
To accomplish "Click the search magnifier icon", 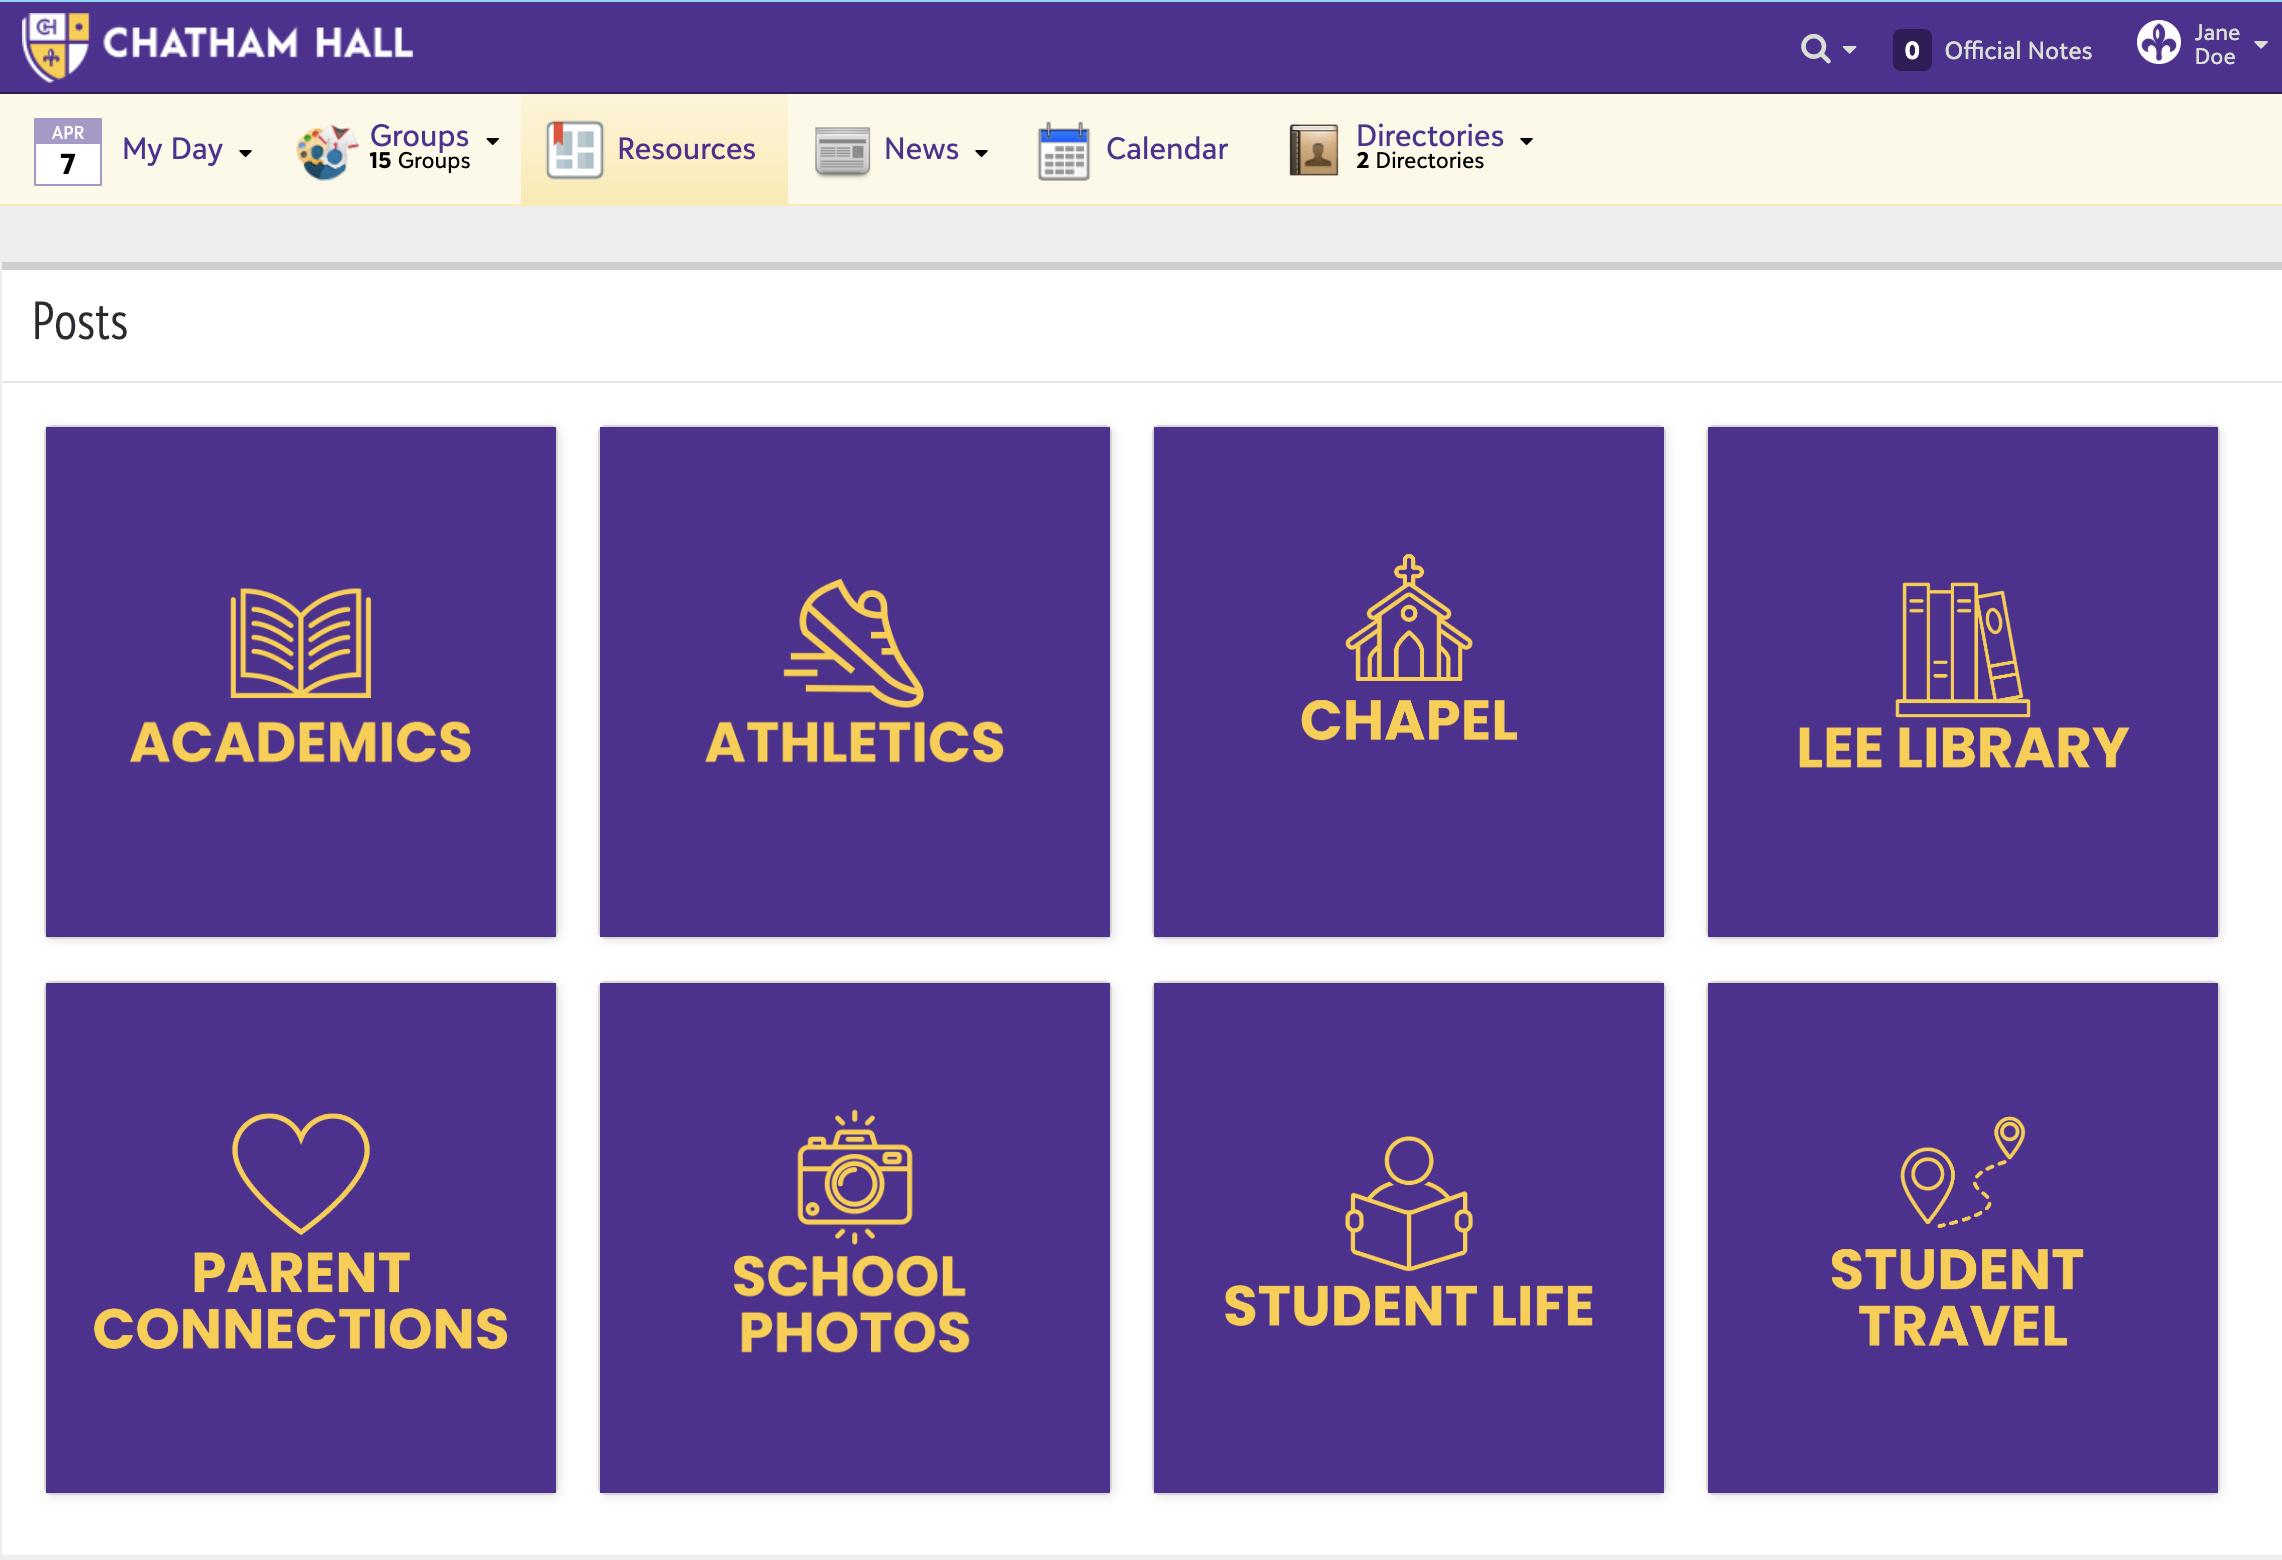I will click(x=1814, y=49).
